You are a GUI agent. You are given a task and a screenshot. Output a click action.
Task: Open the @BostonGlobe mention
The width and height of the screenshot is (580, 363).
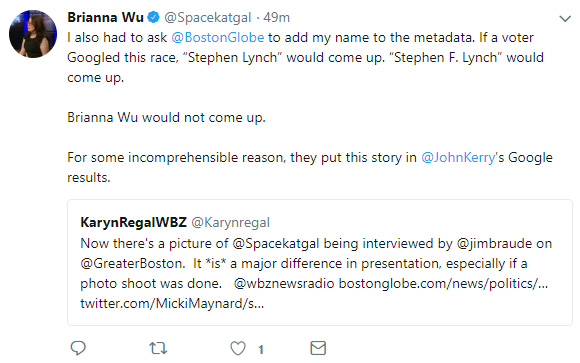(x=218, y=37)
